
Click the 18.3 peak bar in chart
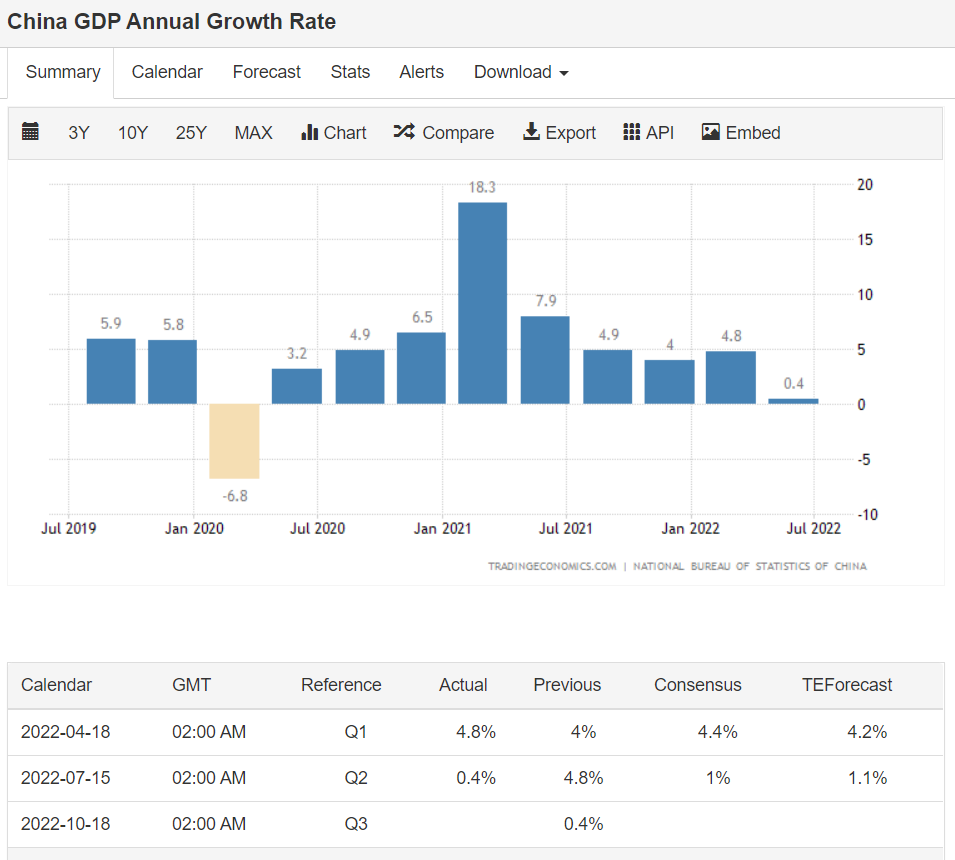click(x=482, y=302)
